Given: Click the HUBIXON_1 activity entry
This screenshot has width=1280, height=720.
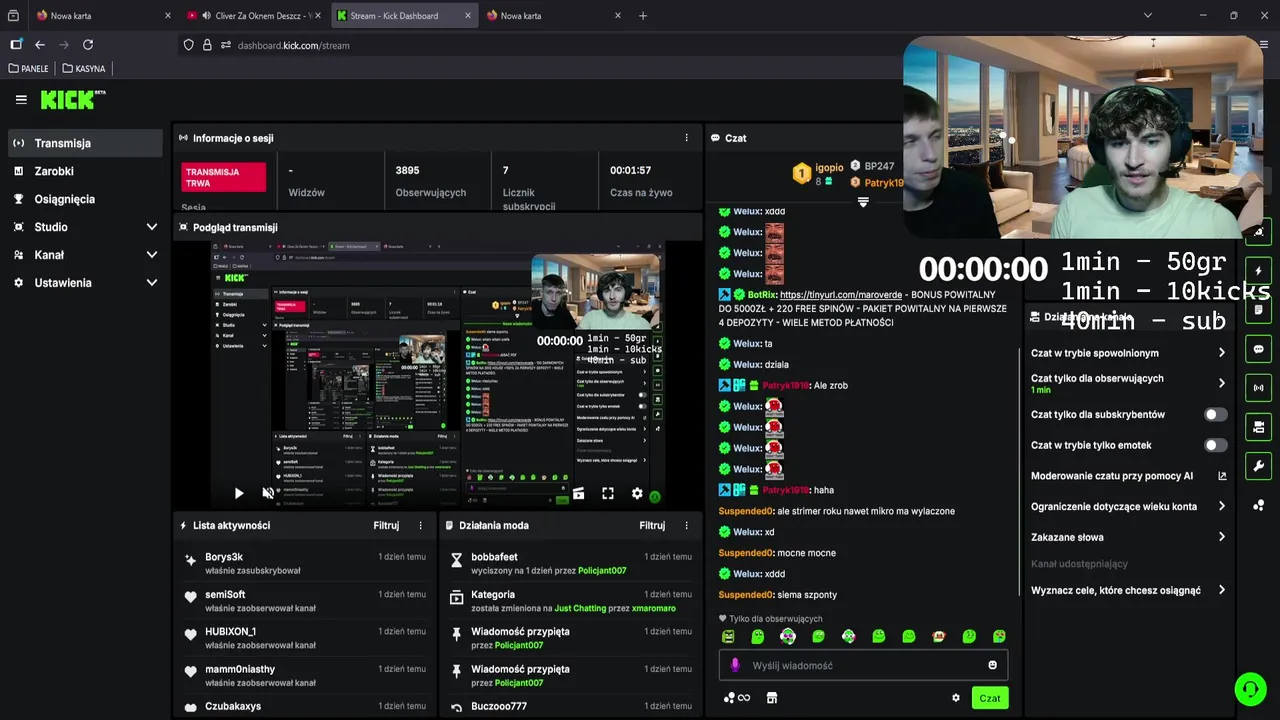Looking at the screenshot, I should (x=305, y=638).
